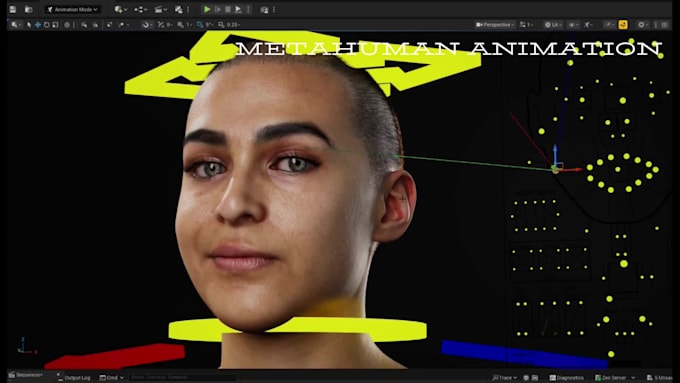680x383 pixels.
Task: Click the Skip Frame button
Action: coord(218,9)
